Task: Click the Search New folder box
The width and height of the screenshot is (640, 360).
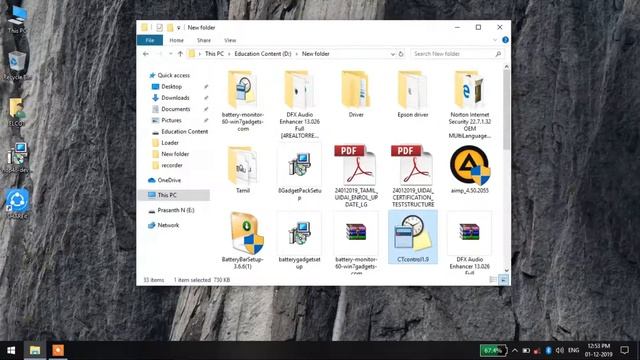Action: point(456,54)
